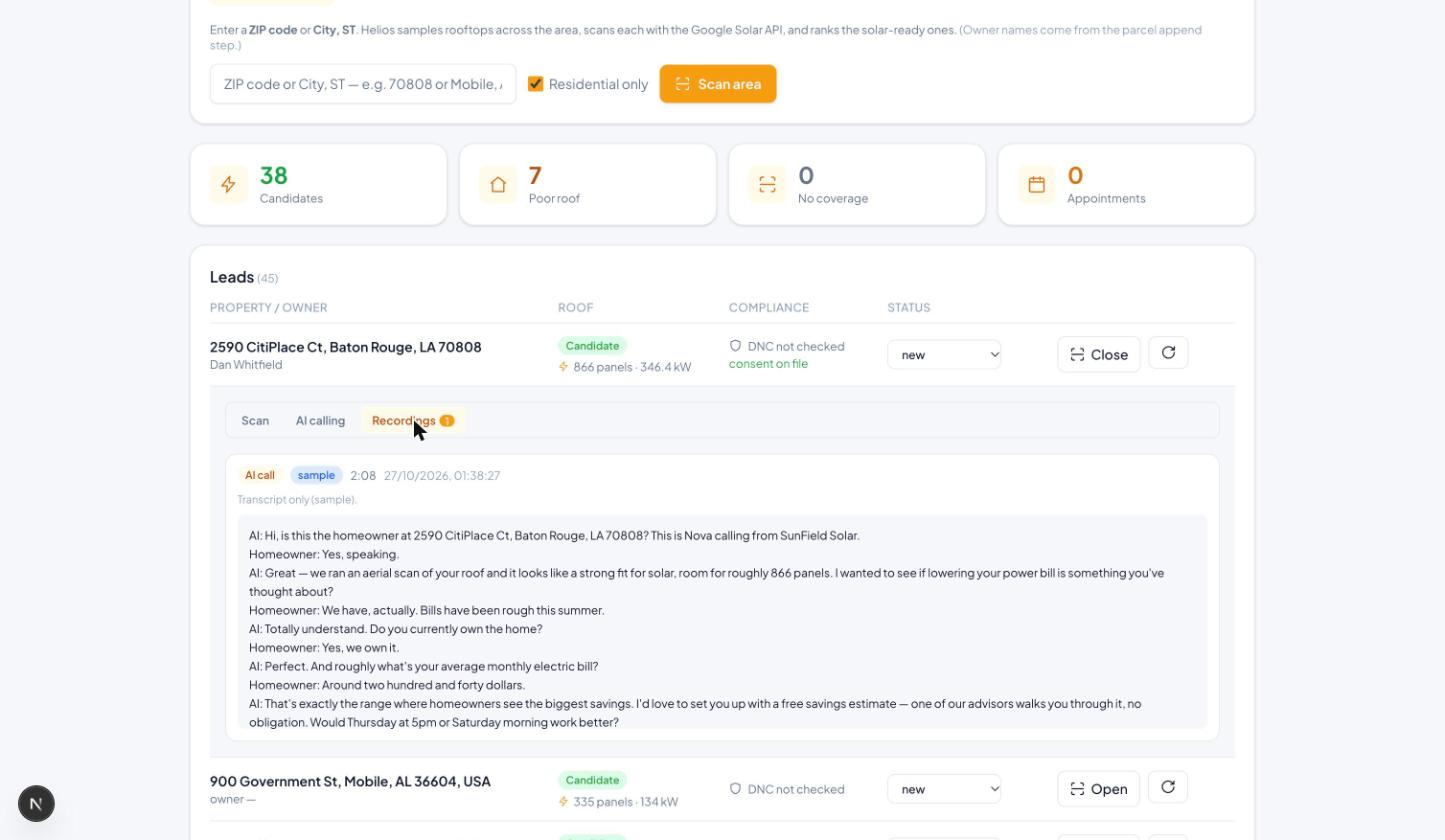Refresh the 900 Government St lead
This screenshot has height=840, width=1445.
[1168, 787]
